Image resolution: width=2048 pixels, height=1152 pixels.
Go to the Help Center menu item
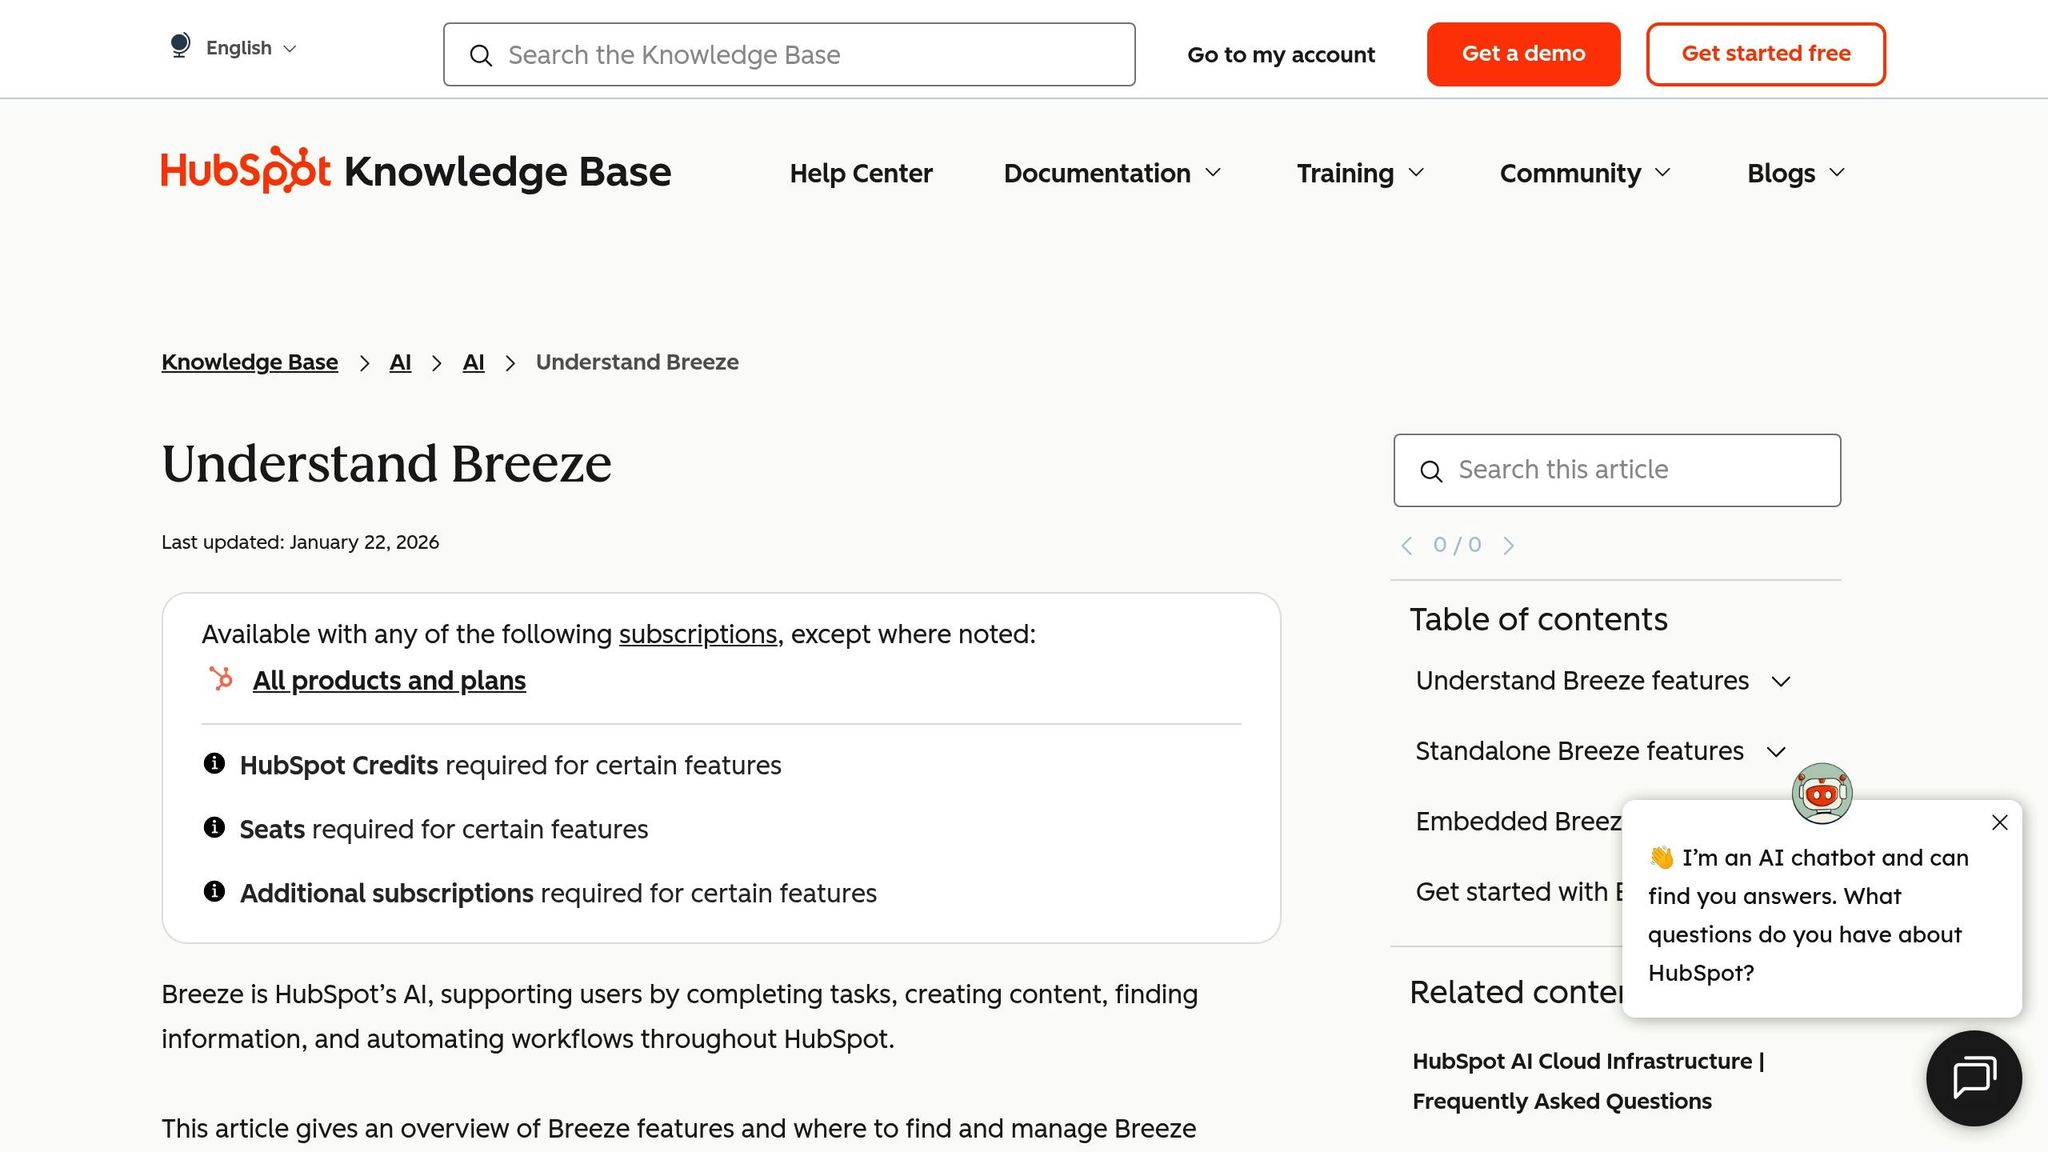coord(861,173)
